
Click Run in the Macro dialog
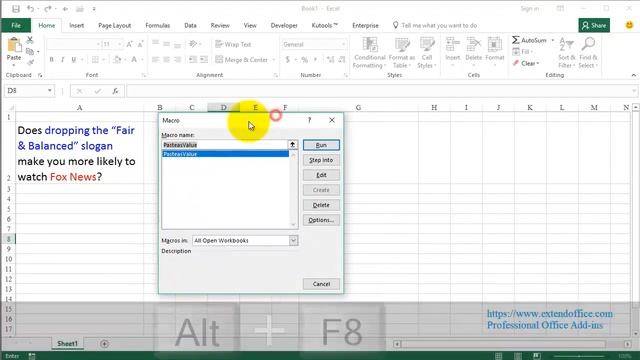pos(321,145)
